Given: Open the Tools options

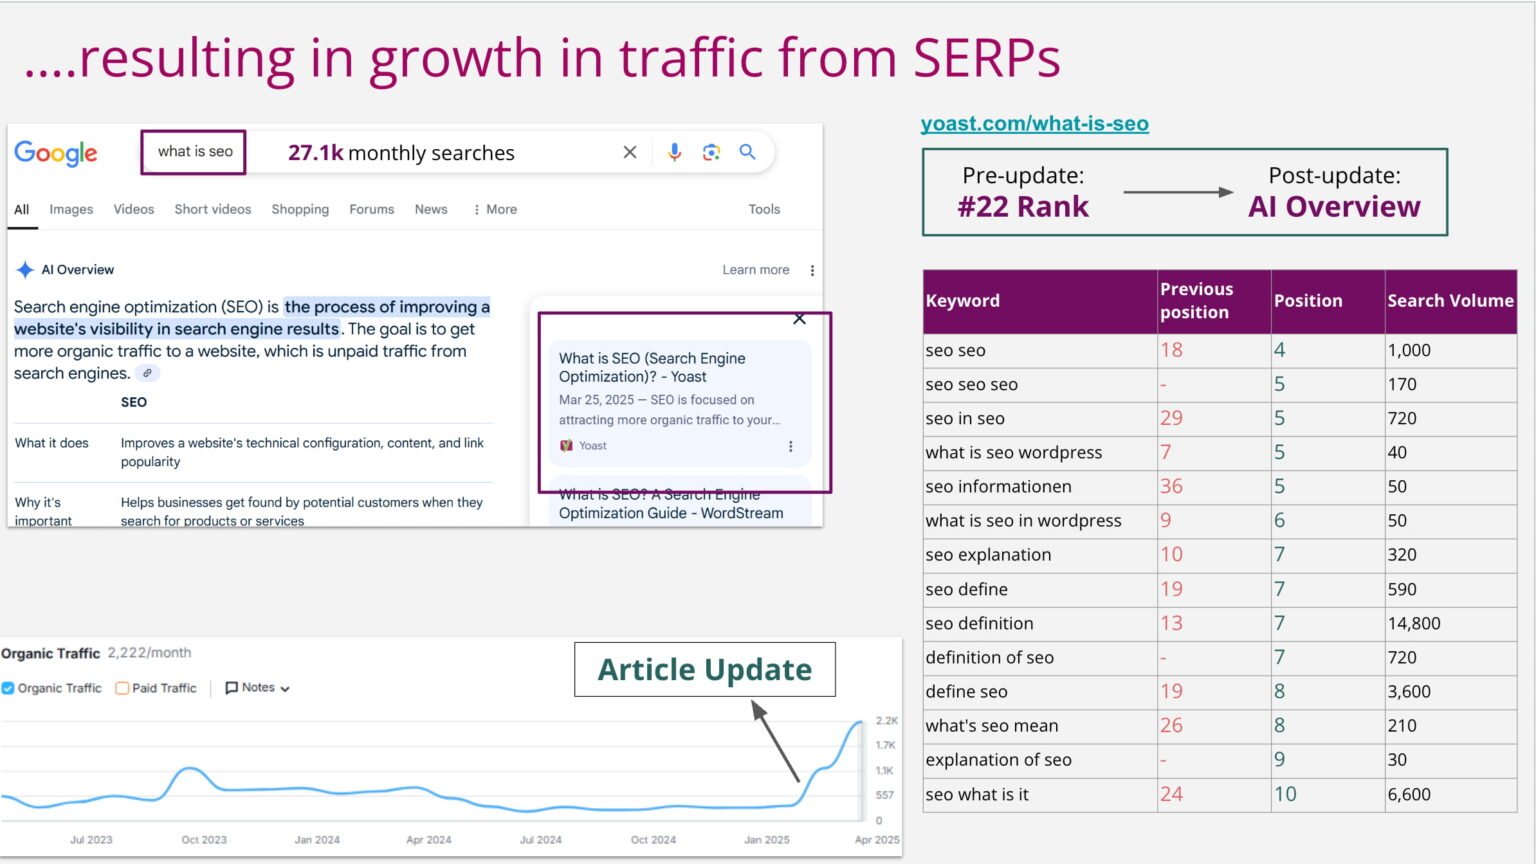Looking at the screenshot, I should tap(764, 209).
